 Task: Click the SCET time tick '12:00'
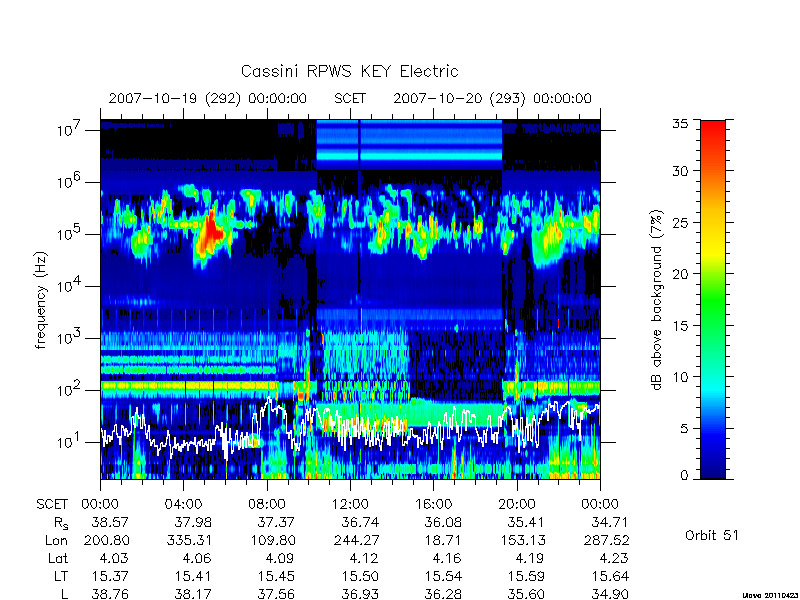coord(350,504)
